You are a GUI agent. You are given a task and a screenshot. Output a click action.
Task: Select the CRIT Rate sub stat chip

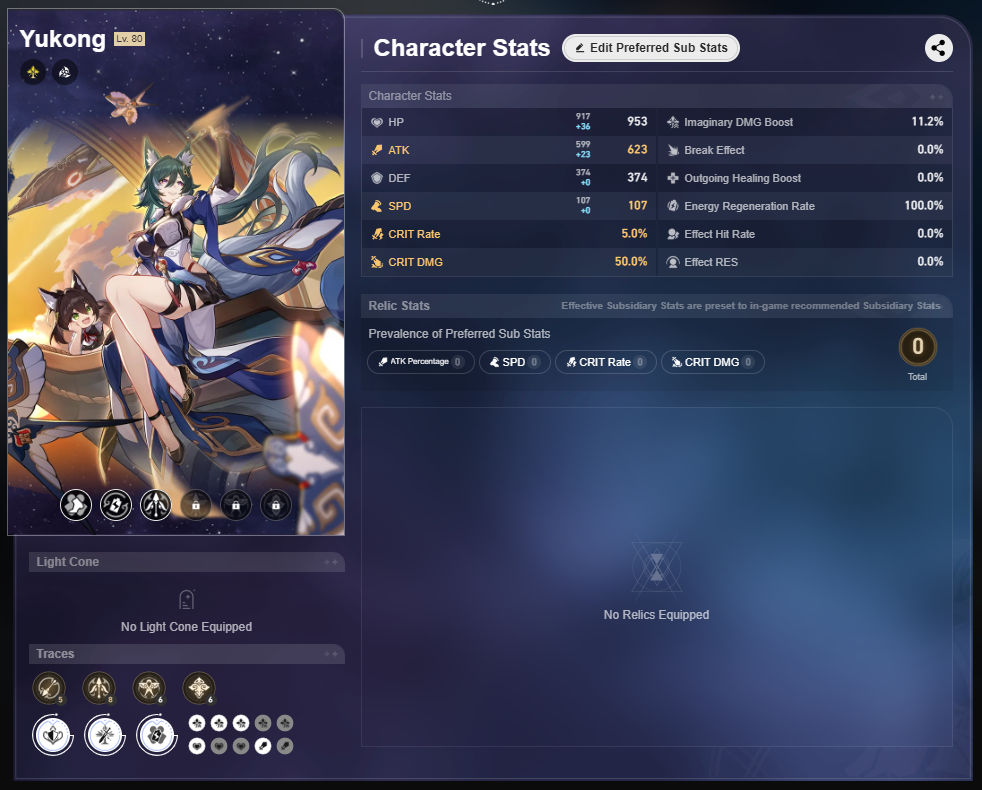tap(606, 361)
